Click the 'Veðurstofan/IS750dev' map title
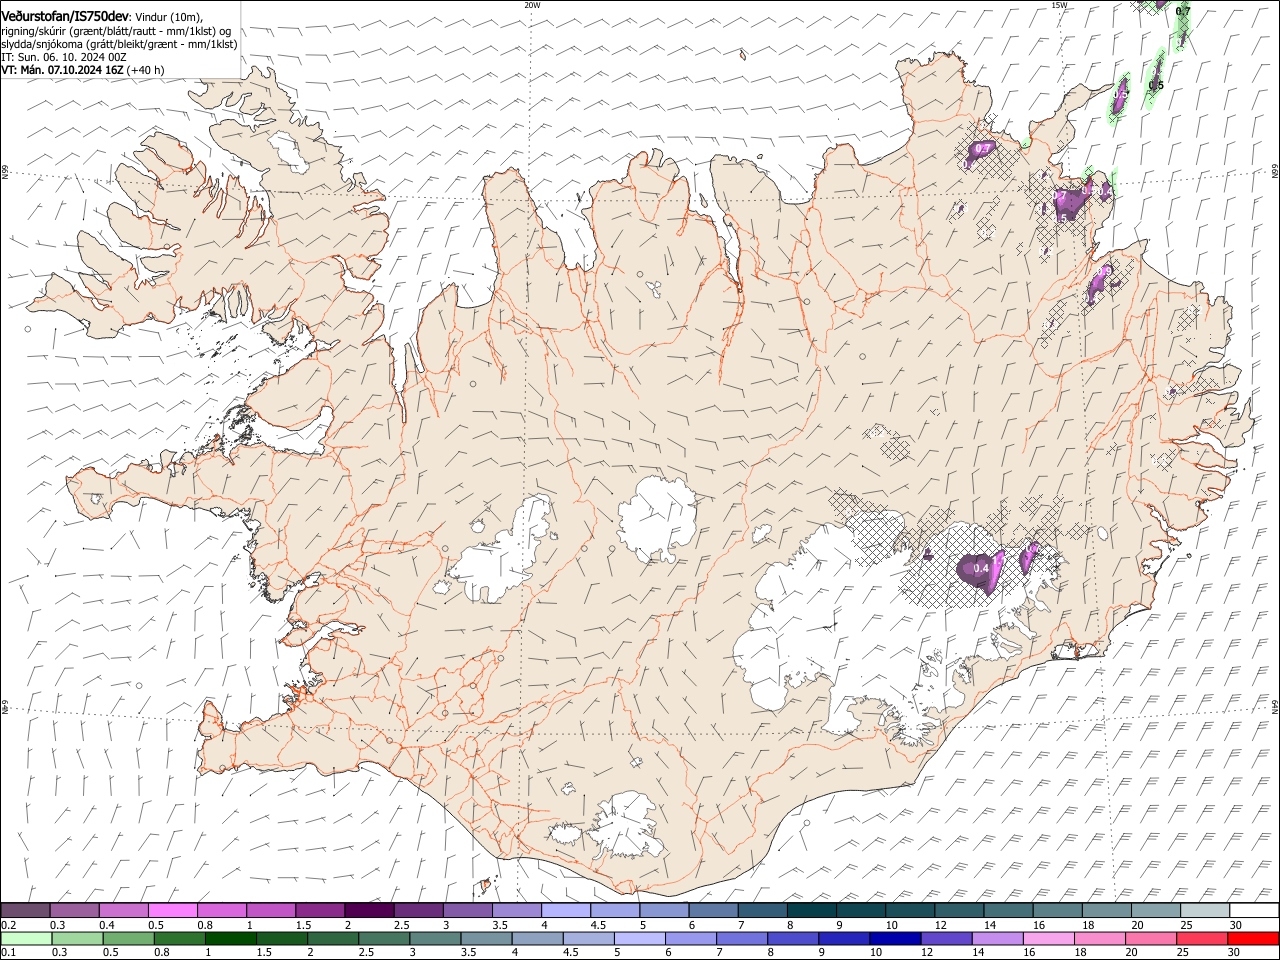1280x960 pixels. (x=65, y=17)
